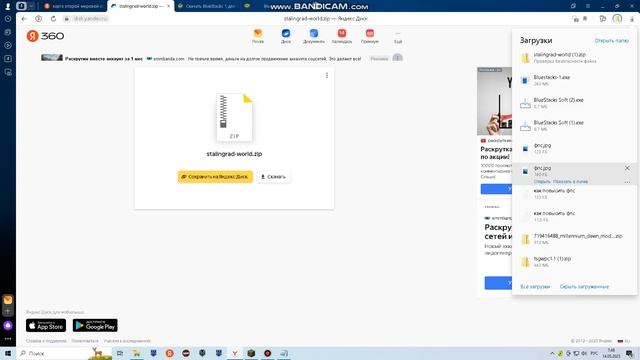Click the bookmark icon in the address bar

[585, 19]
